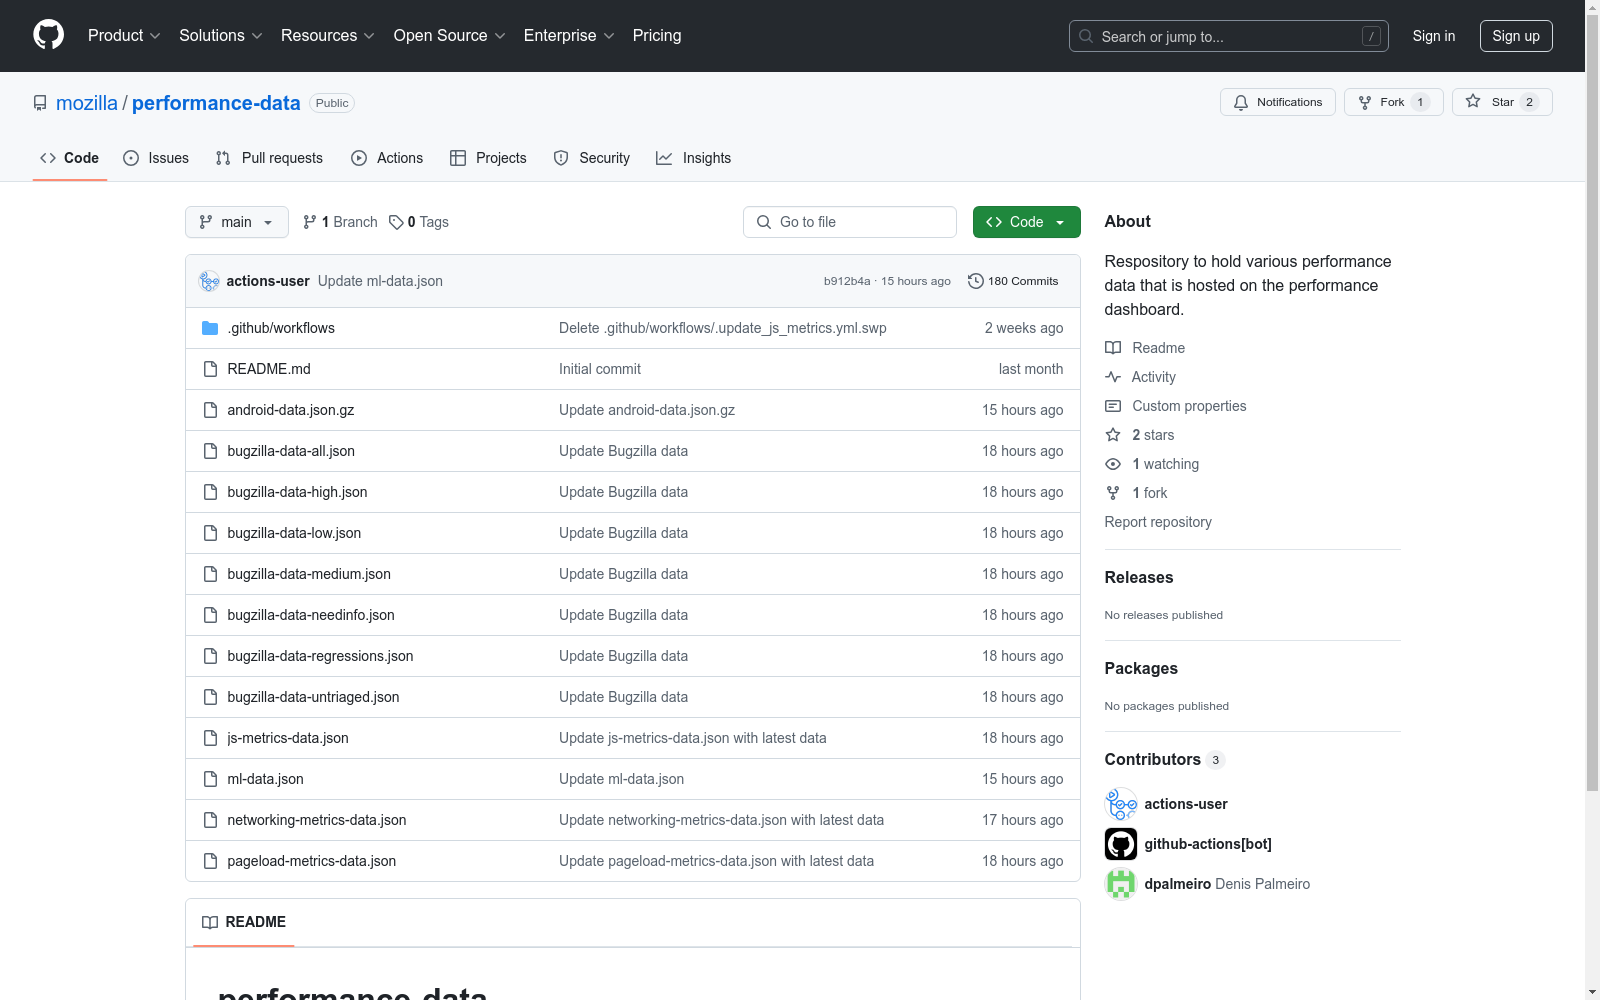The image size is (1600, 1000).
Task: Open dpalmeiro contributor avatar
Action: click(x=1121, y=884)
